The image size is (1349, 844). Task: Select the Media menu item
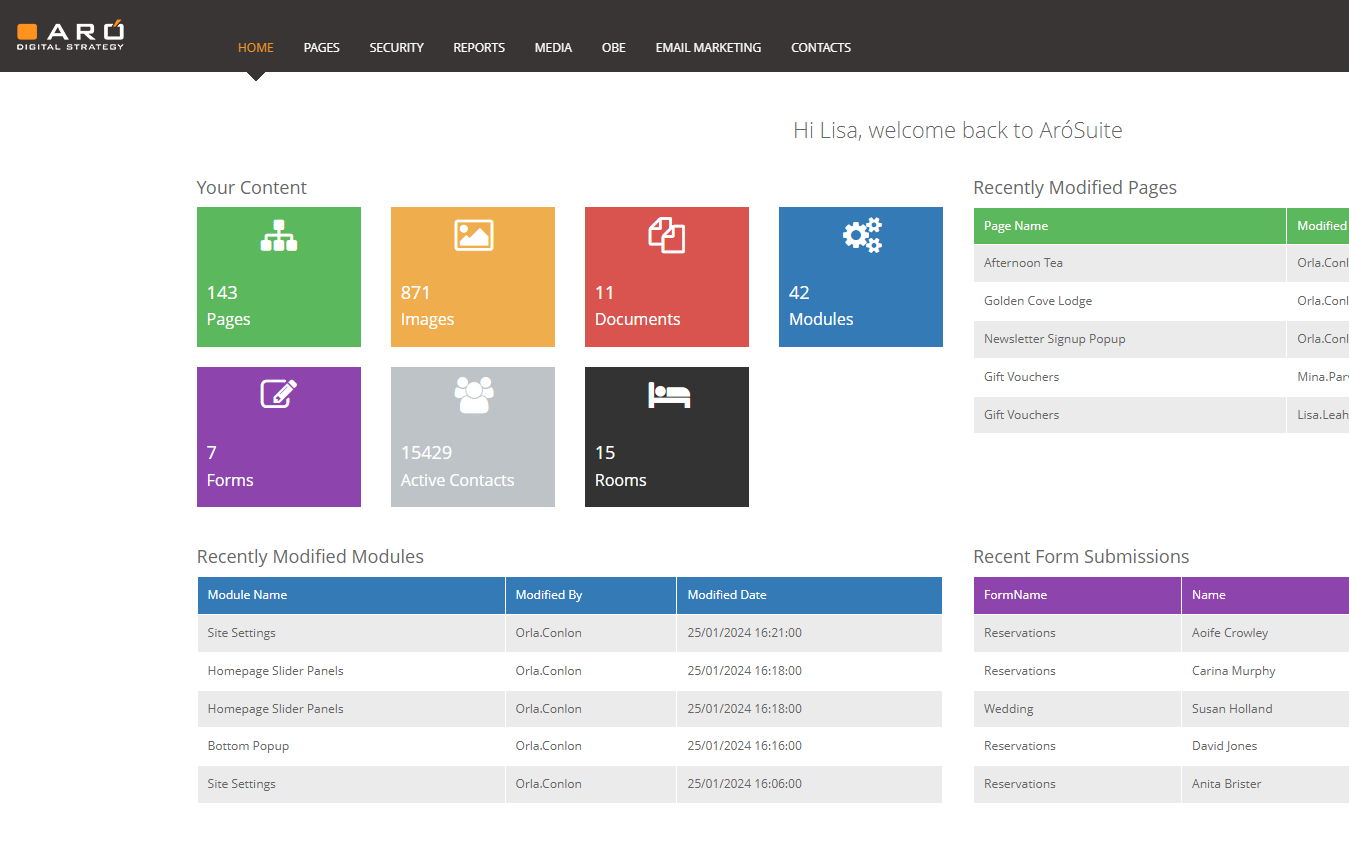[553, 47]
